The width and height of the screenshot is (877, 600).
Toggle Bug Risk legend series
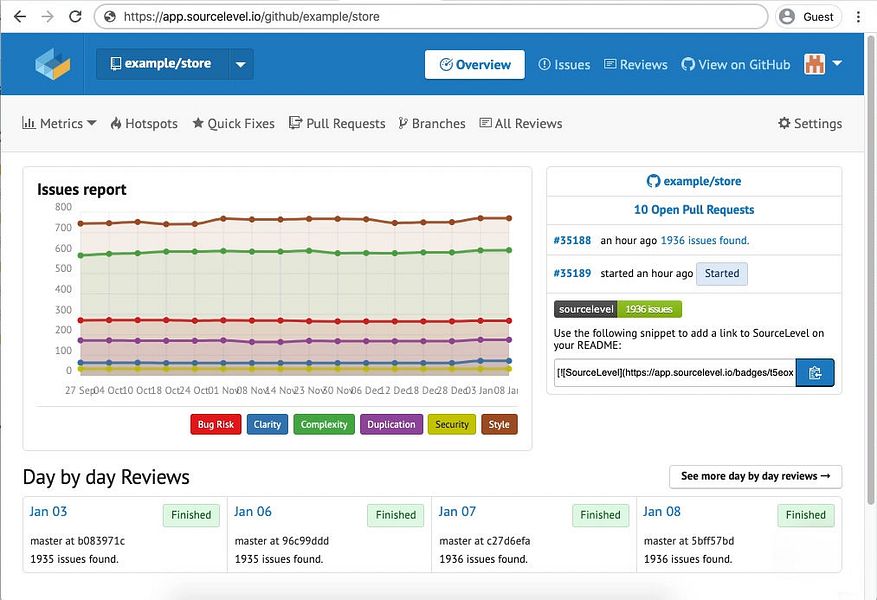pyautogui.click(x=215, y=424)
